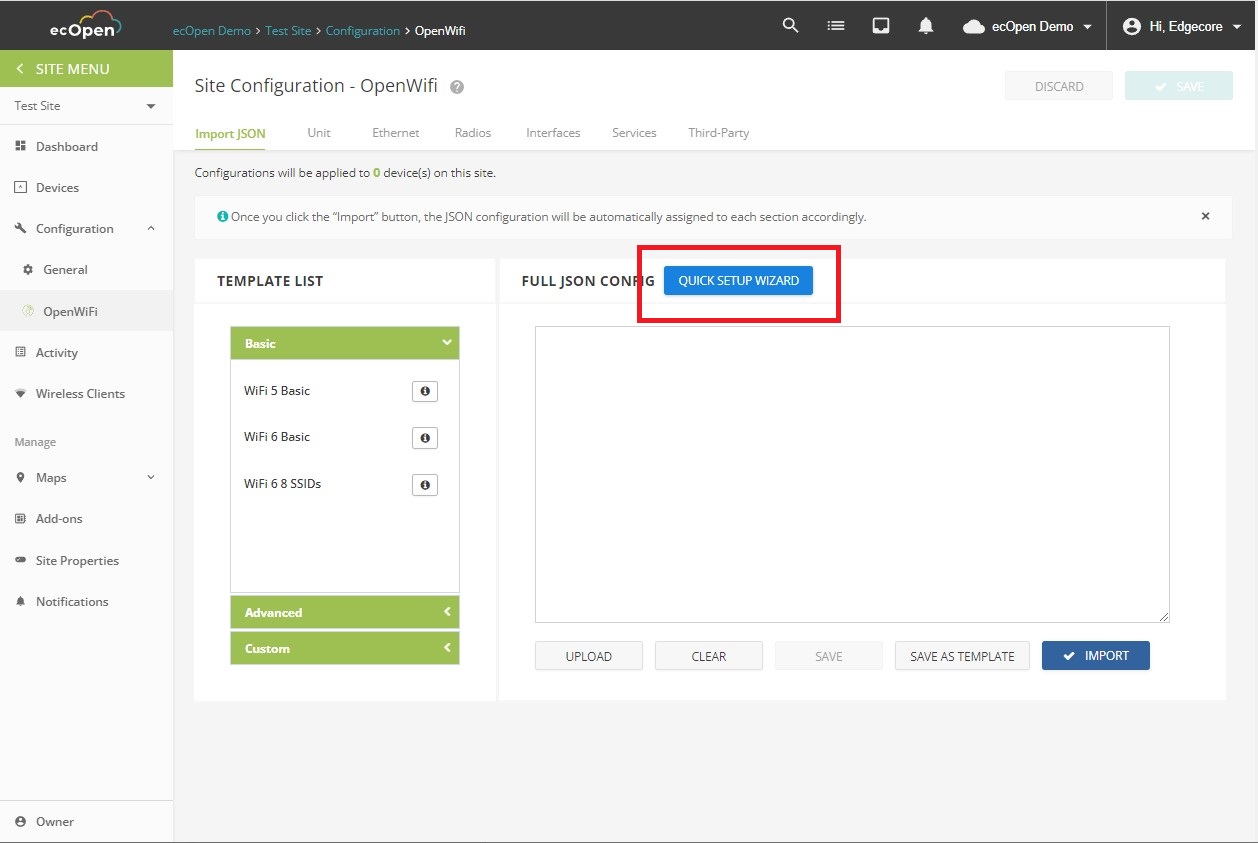Open the inbox tray icon

click(881, 26)
